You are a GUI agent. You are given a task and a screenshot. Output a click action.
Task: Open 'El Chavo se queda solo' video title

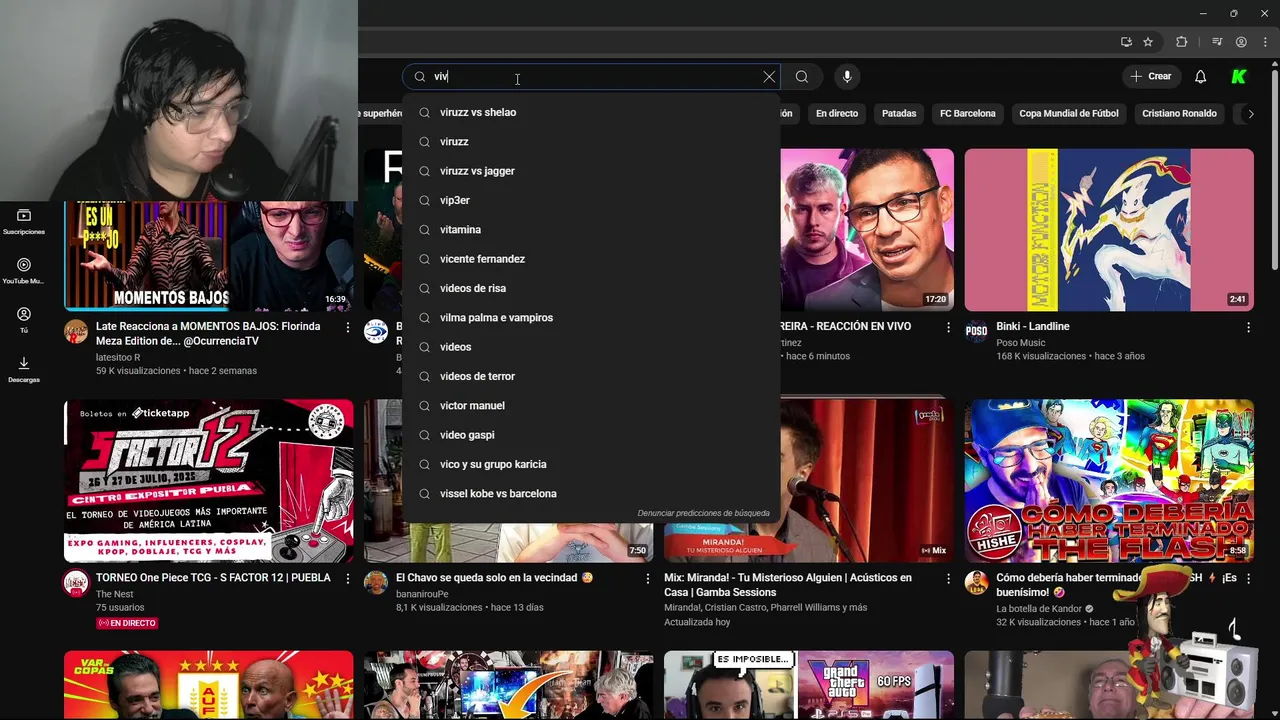(x=495, y=578)
